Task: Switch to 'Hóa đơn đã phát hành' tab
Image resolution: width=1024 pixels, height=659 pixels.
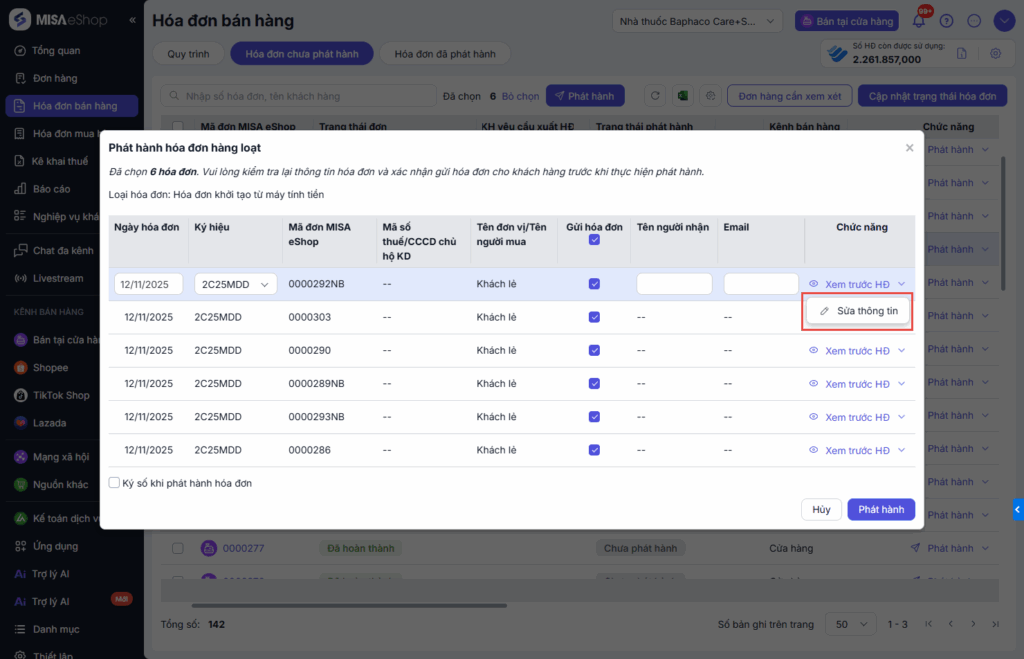Action: [445, 54]
